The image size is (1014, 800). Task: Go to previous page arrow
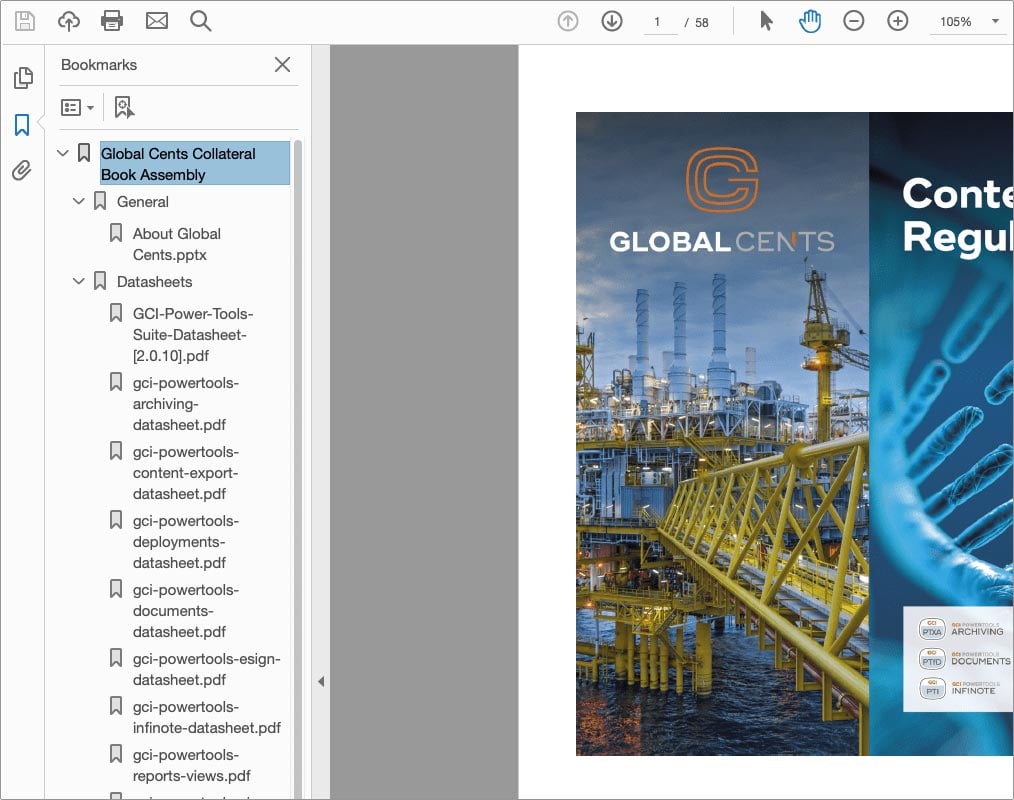pos(568,21)
